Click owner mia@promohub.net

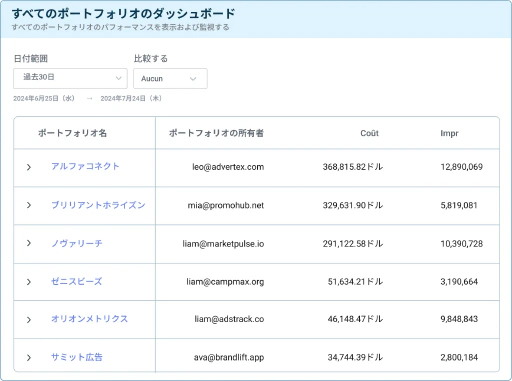(226, 205)
